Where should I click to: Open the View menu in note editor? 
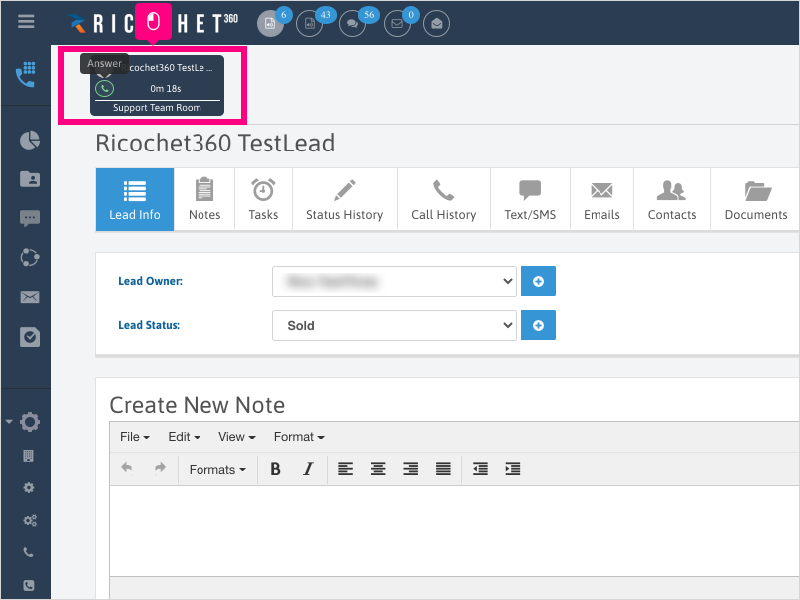[x=237, y=437]
